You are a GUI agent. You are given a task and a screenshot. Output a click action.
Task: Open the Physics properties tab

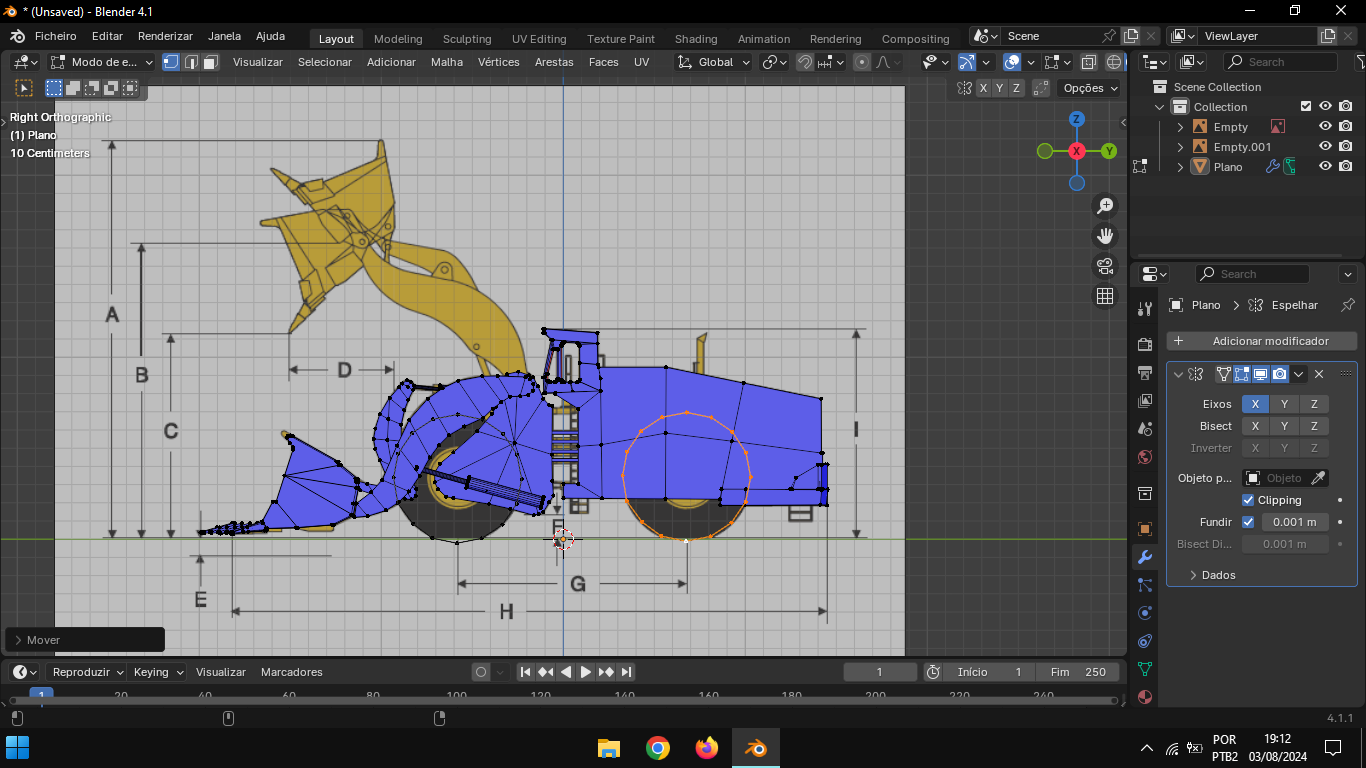(x=1145, y=613)
